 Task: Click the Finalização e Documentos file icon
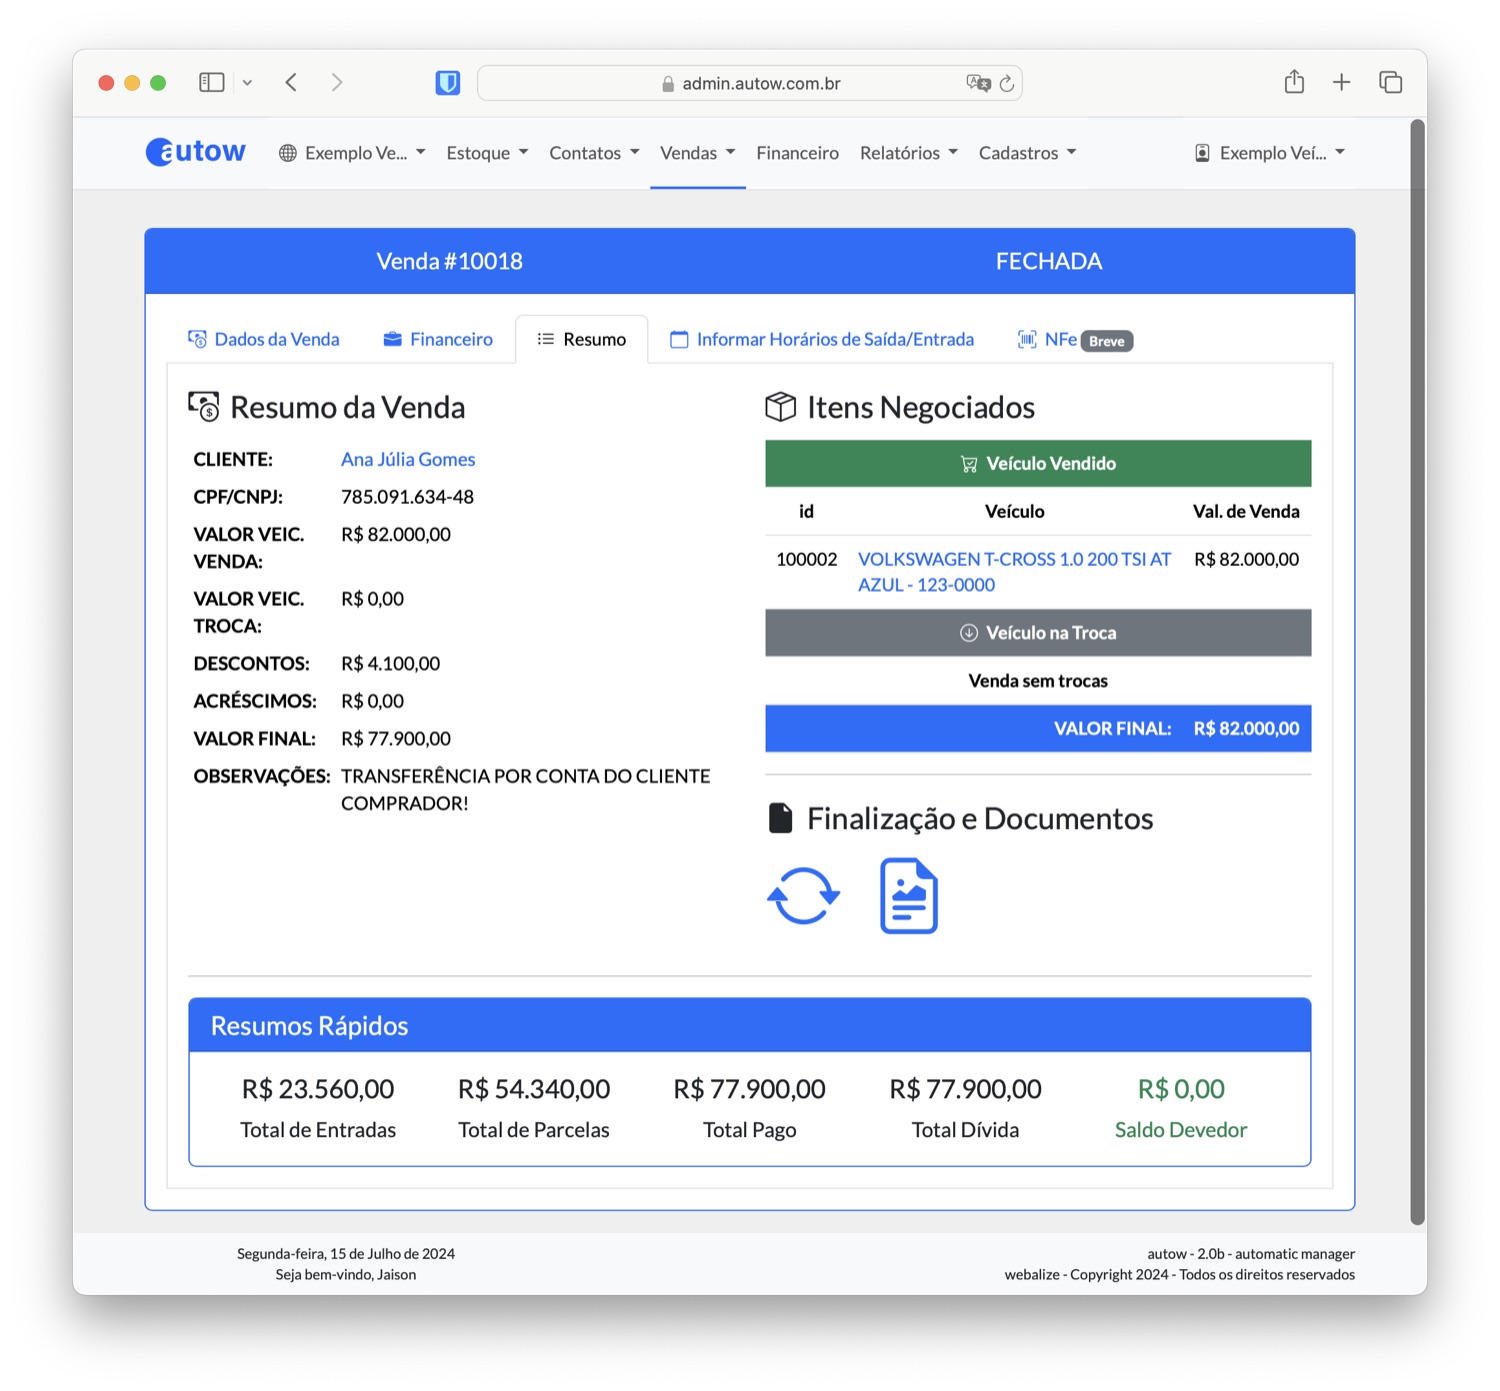pos(780,818)
